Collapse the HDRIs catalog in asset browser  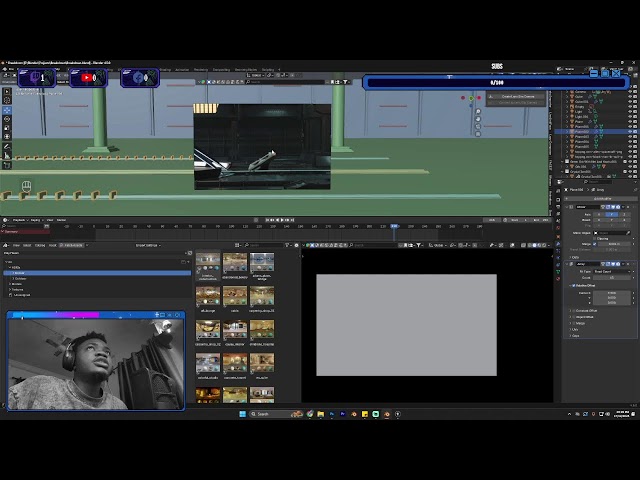click(10, 267)
